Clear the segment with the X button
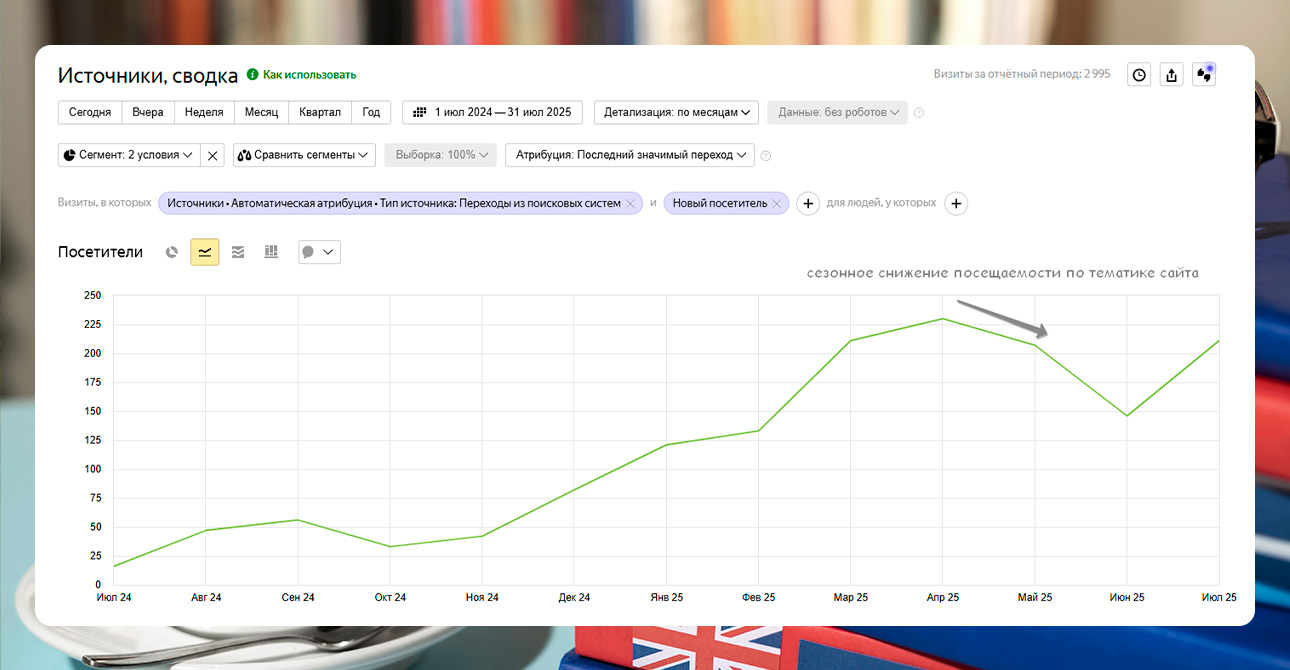The image size is (1290, 670). coord(212,155)
